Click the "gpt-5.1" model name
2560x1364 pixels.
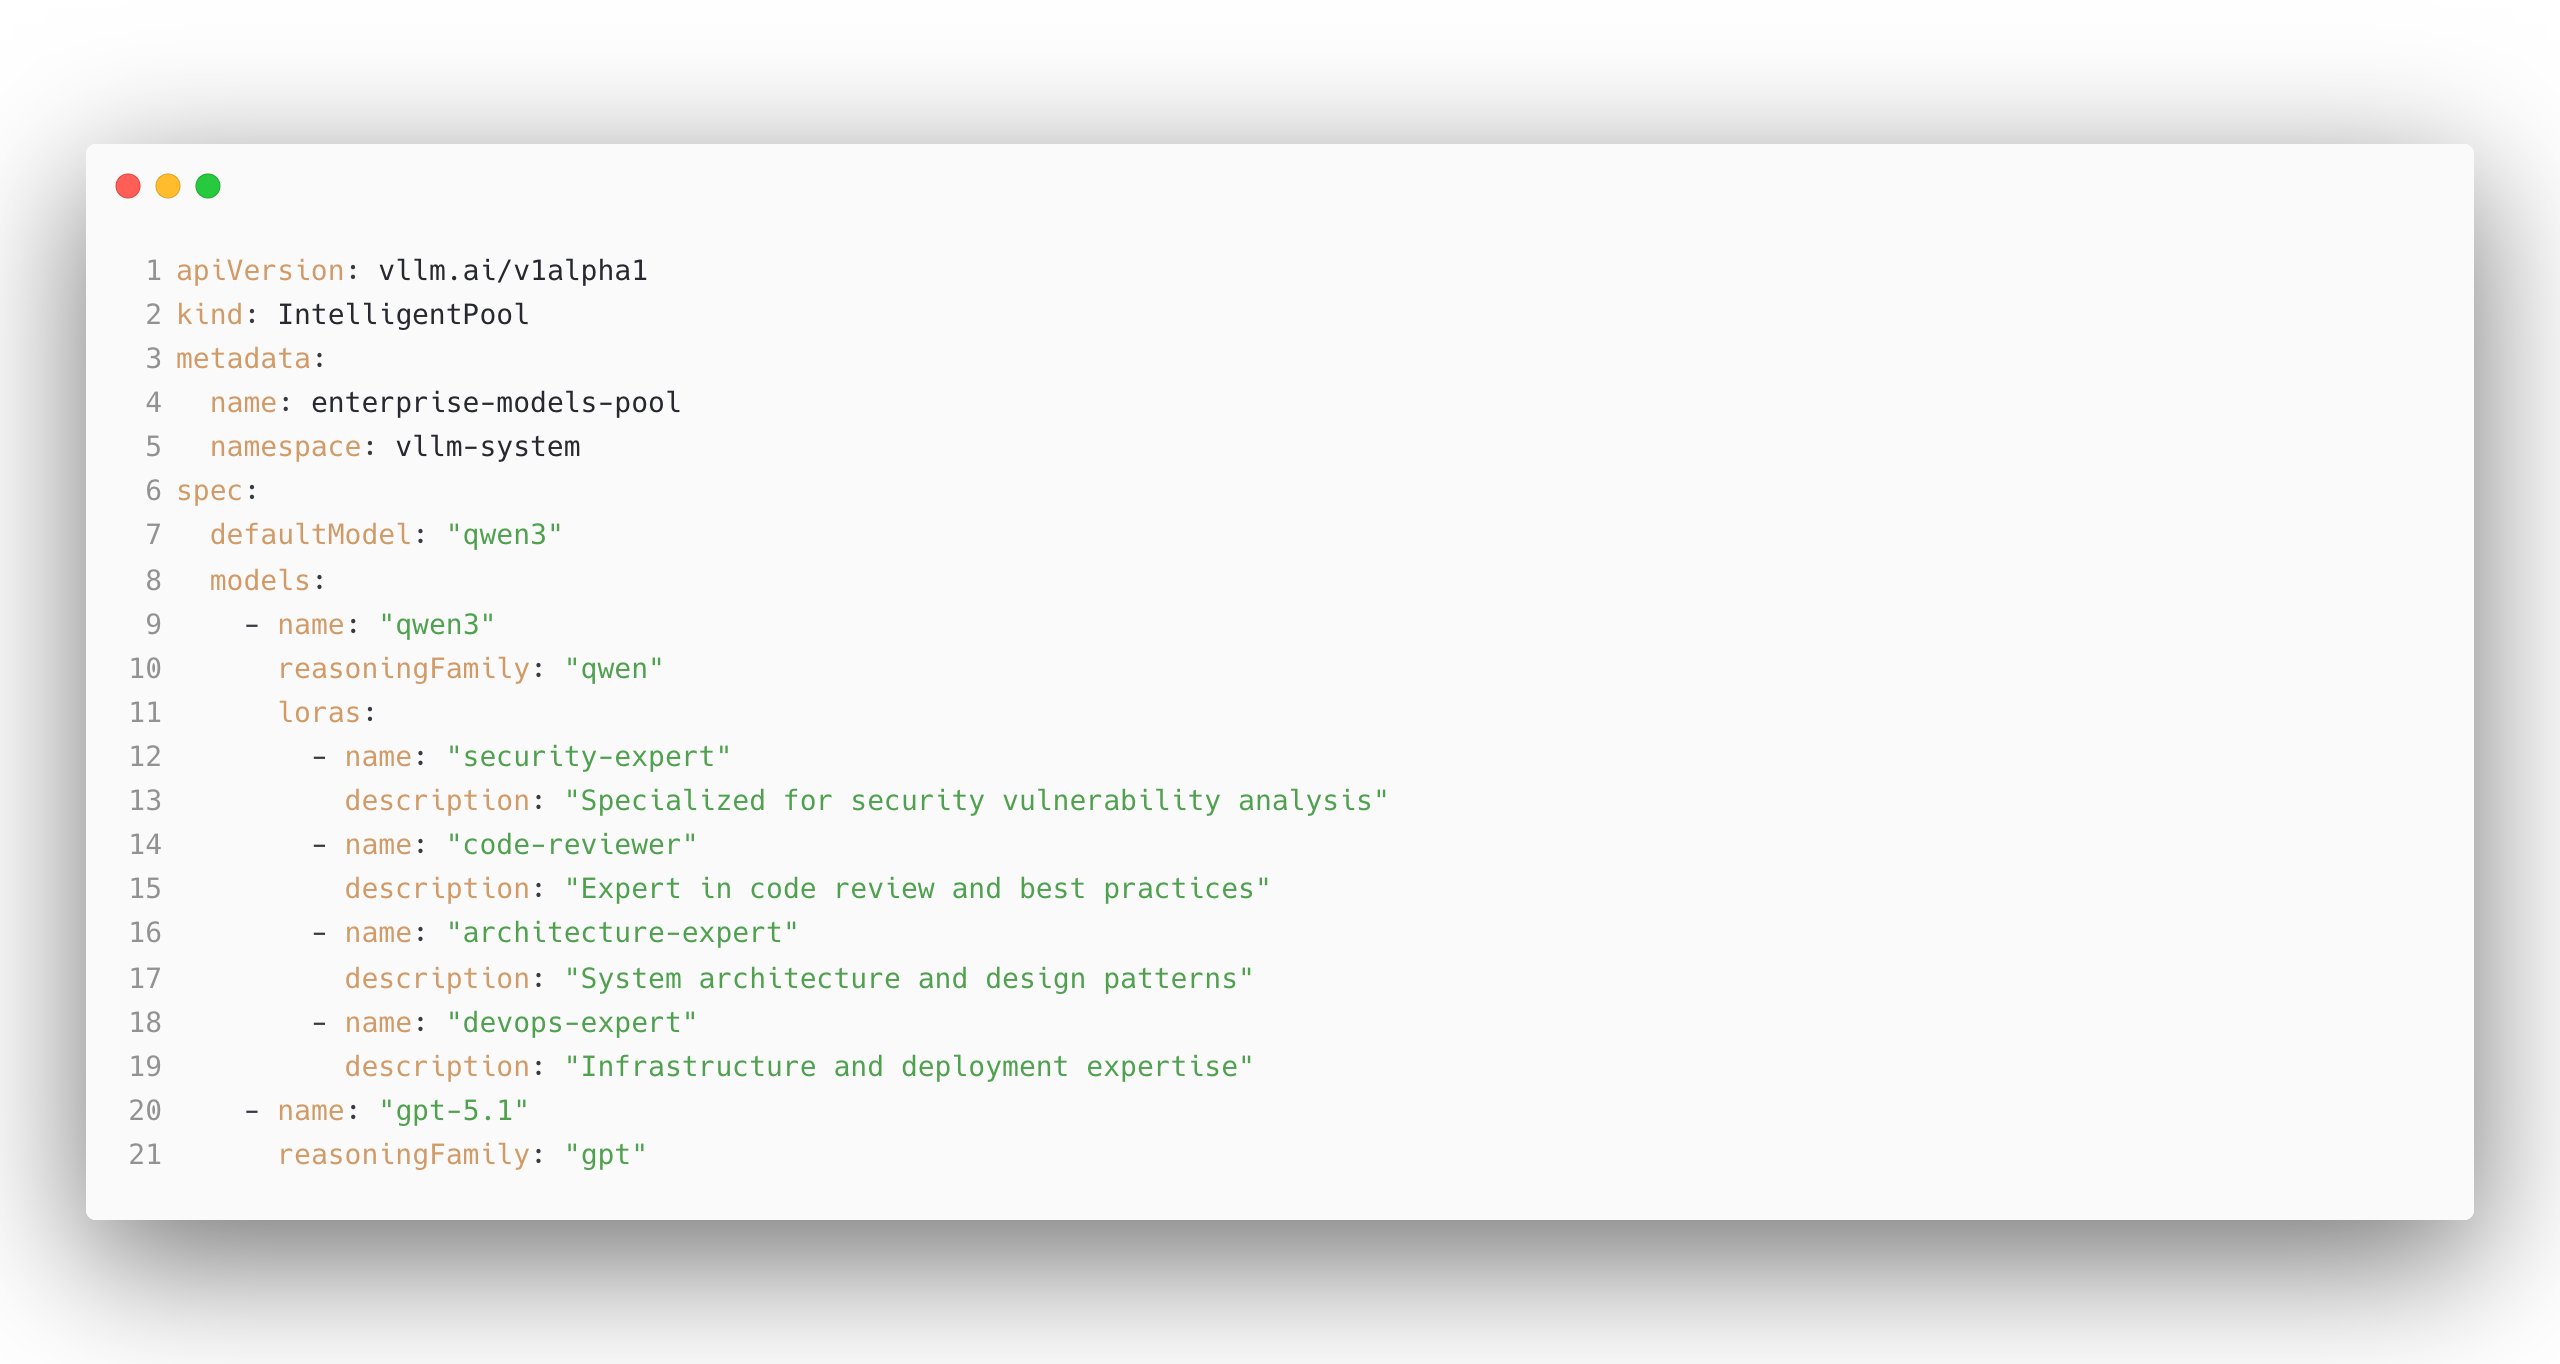453,1111
